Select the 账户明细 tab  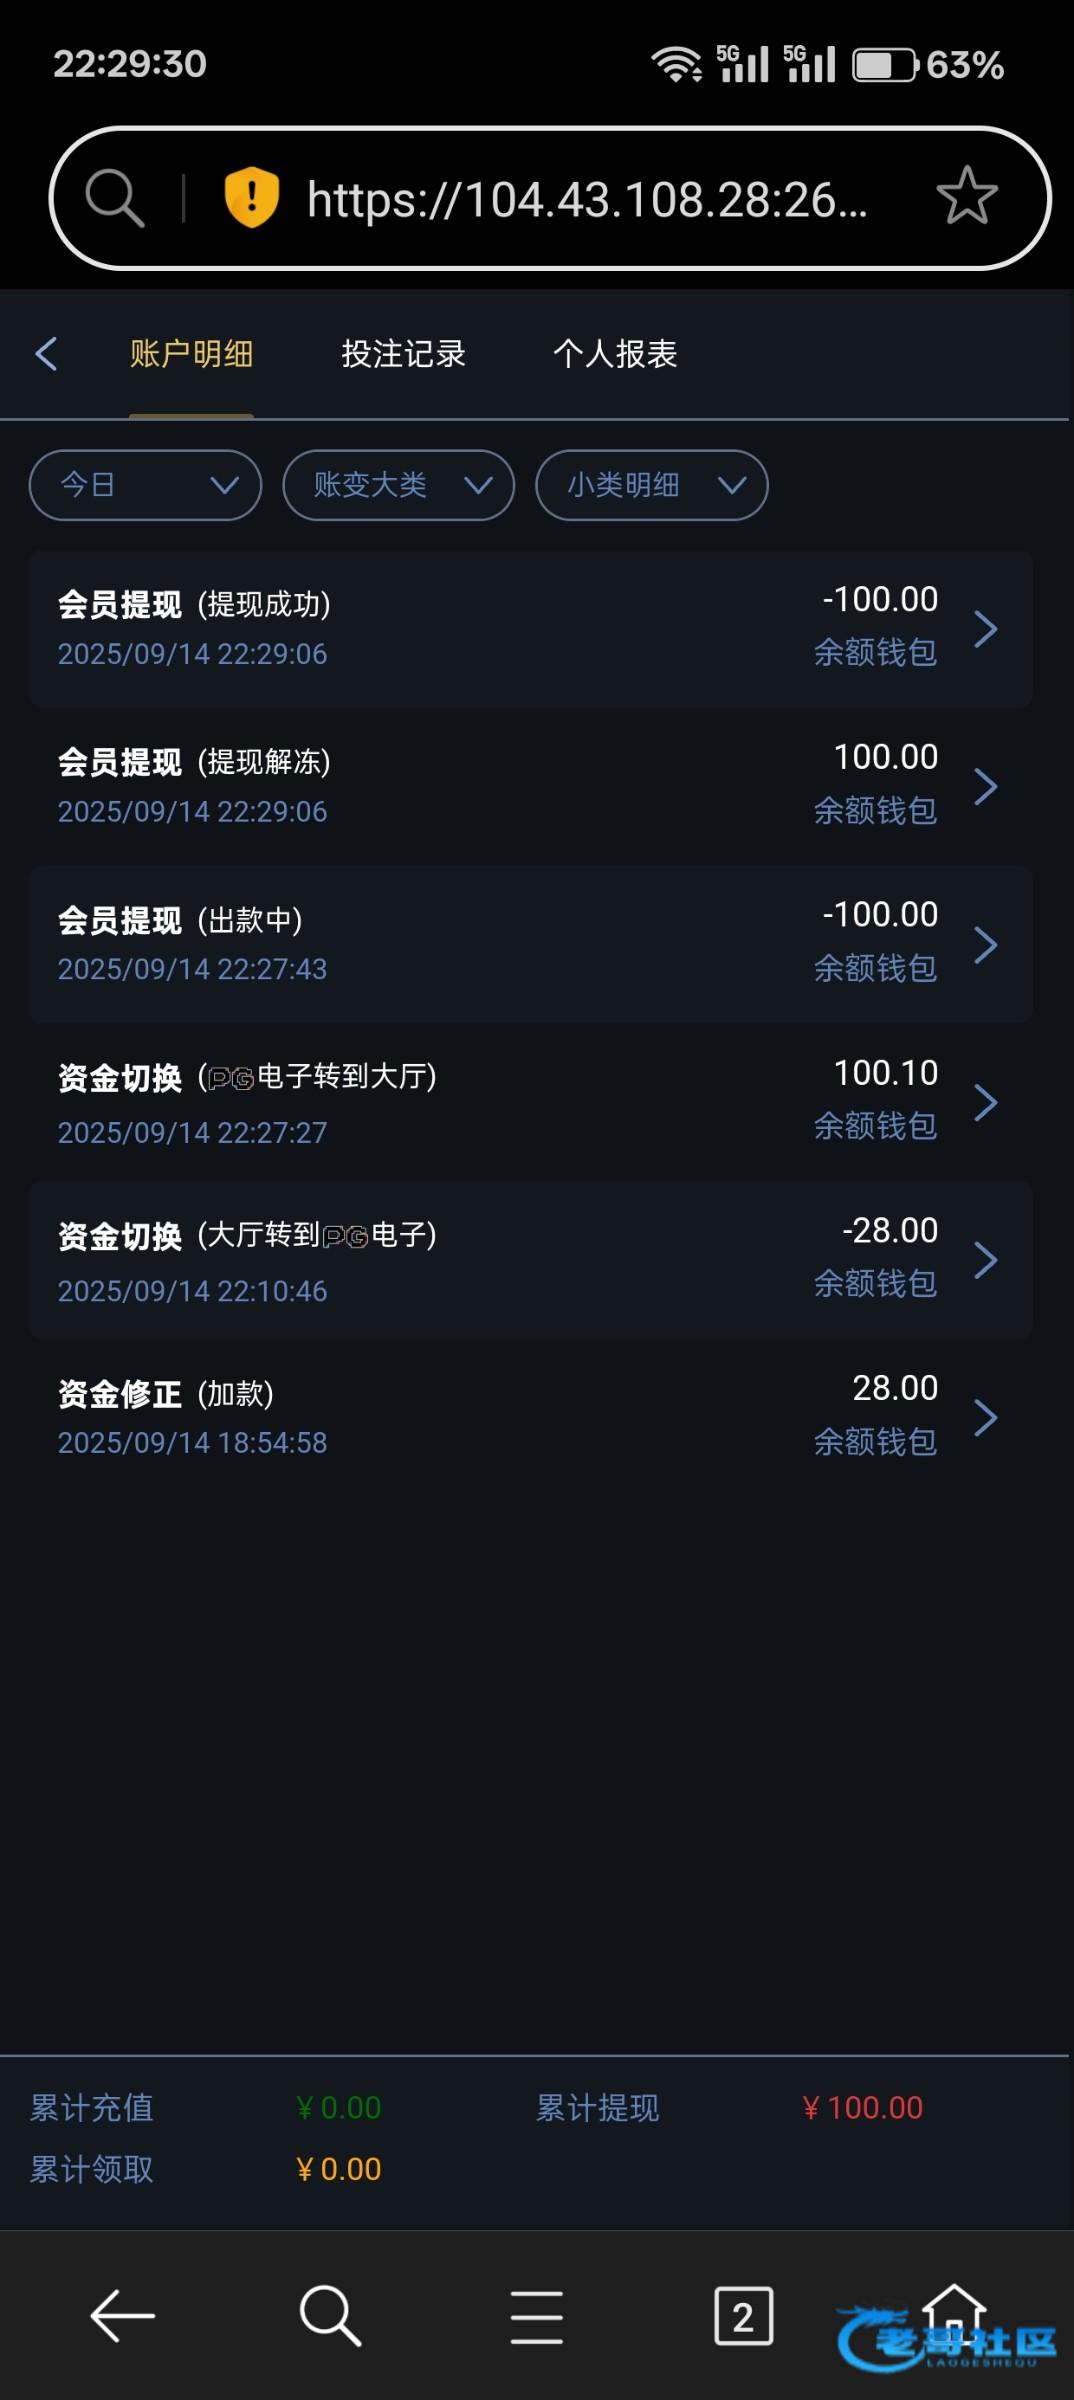(191, 353)
